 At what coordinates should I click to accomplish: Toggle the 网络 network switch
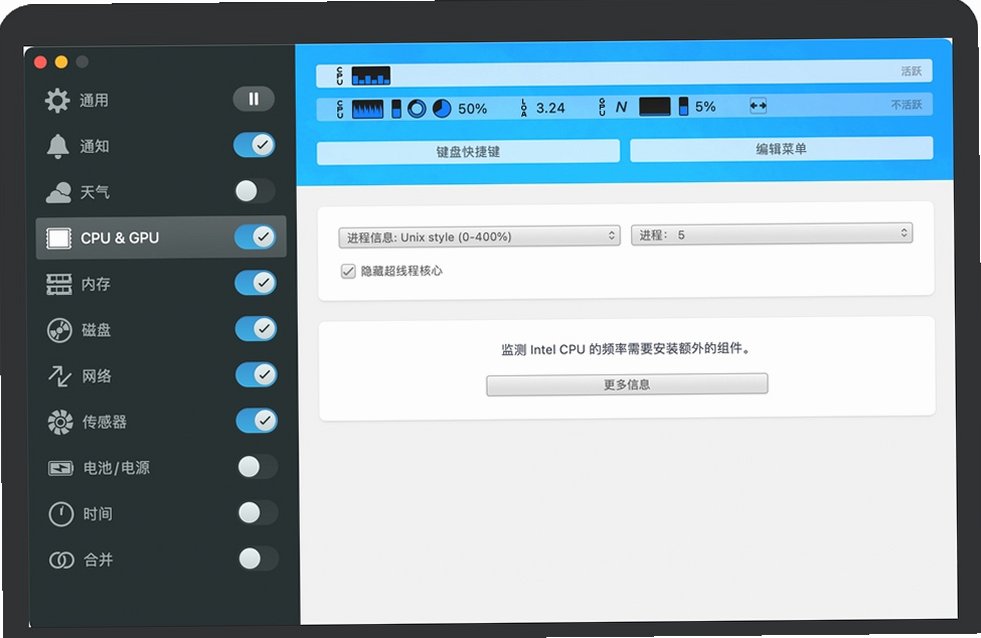257,375
